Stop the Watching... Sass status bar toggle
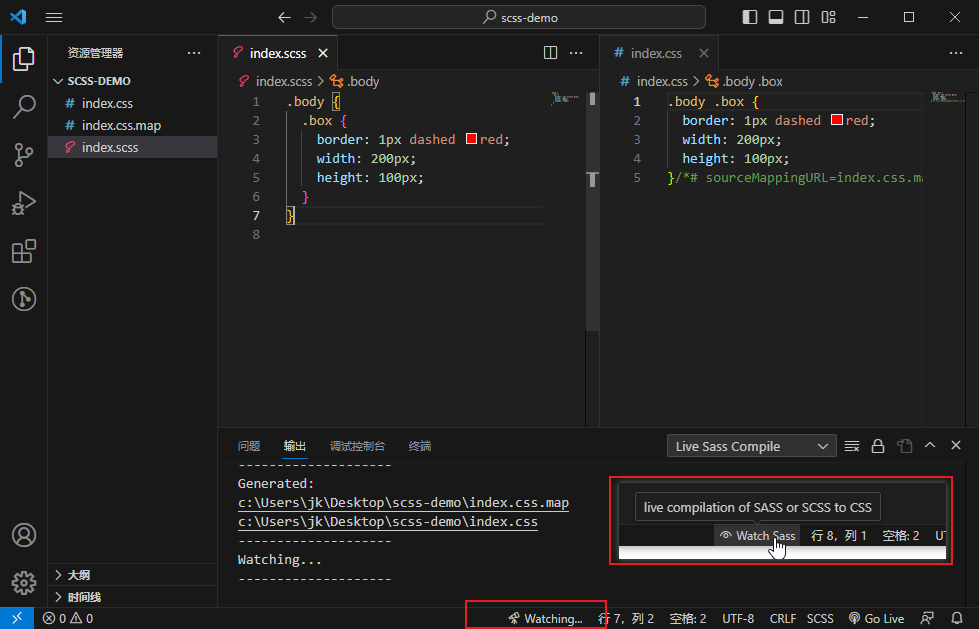 [x=545, y=618]
